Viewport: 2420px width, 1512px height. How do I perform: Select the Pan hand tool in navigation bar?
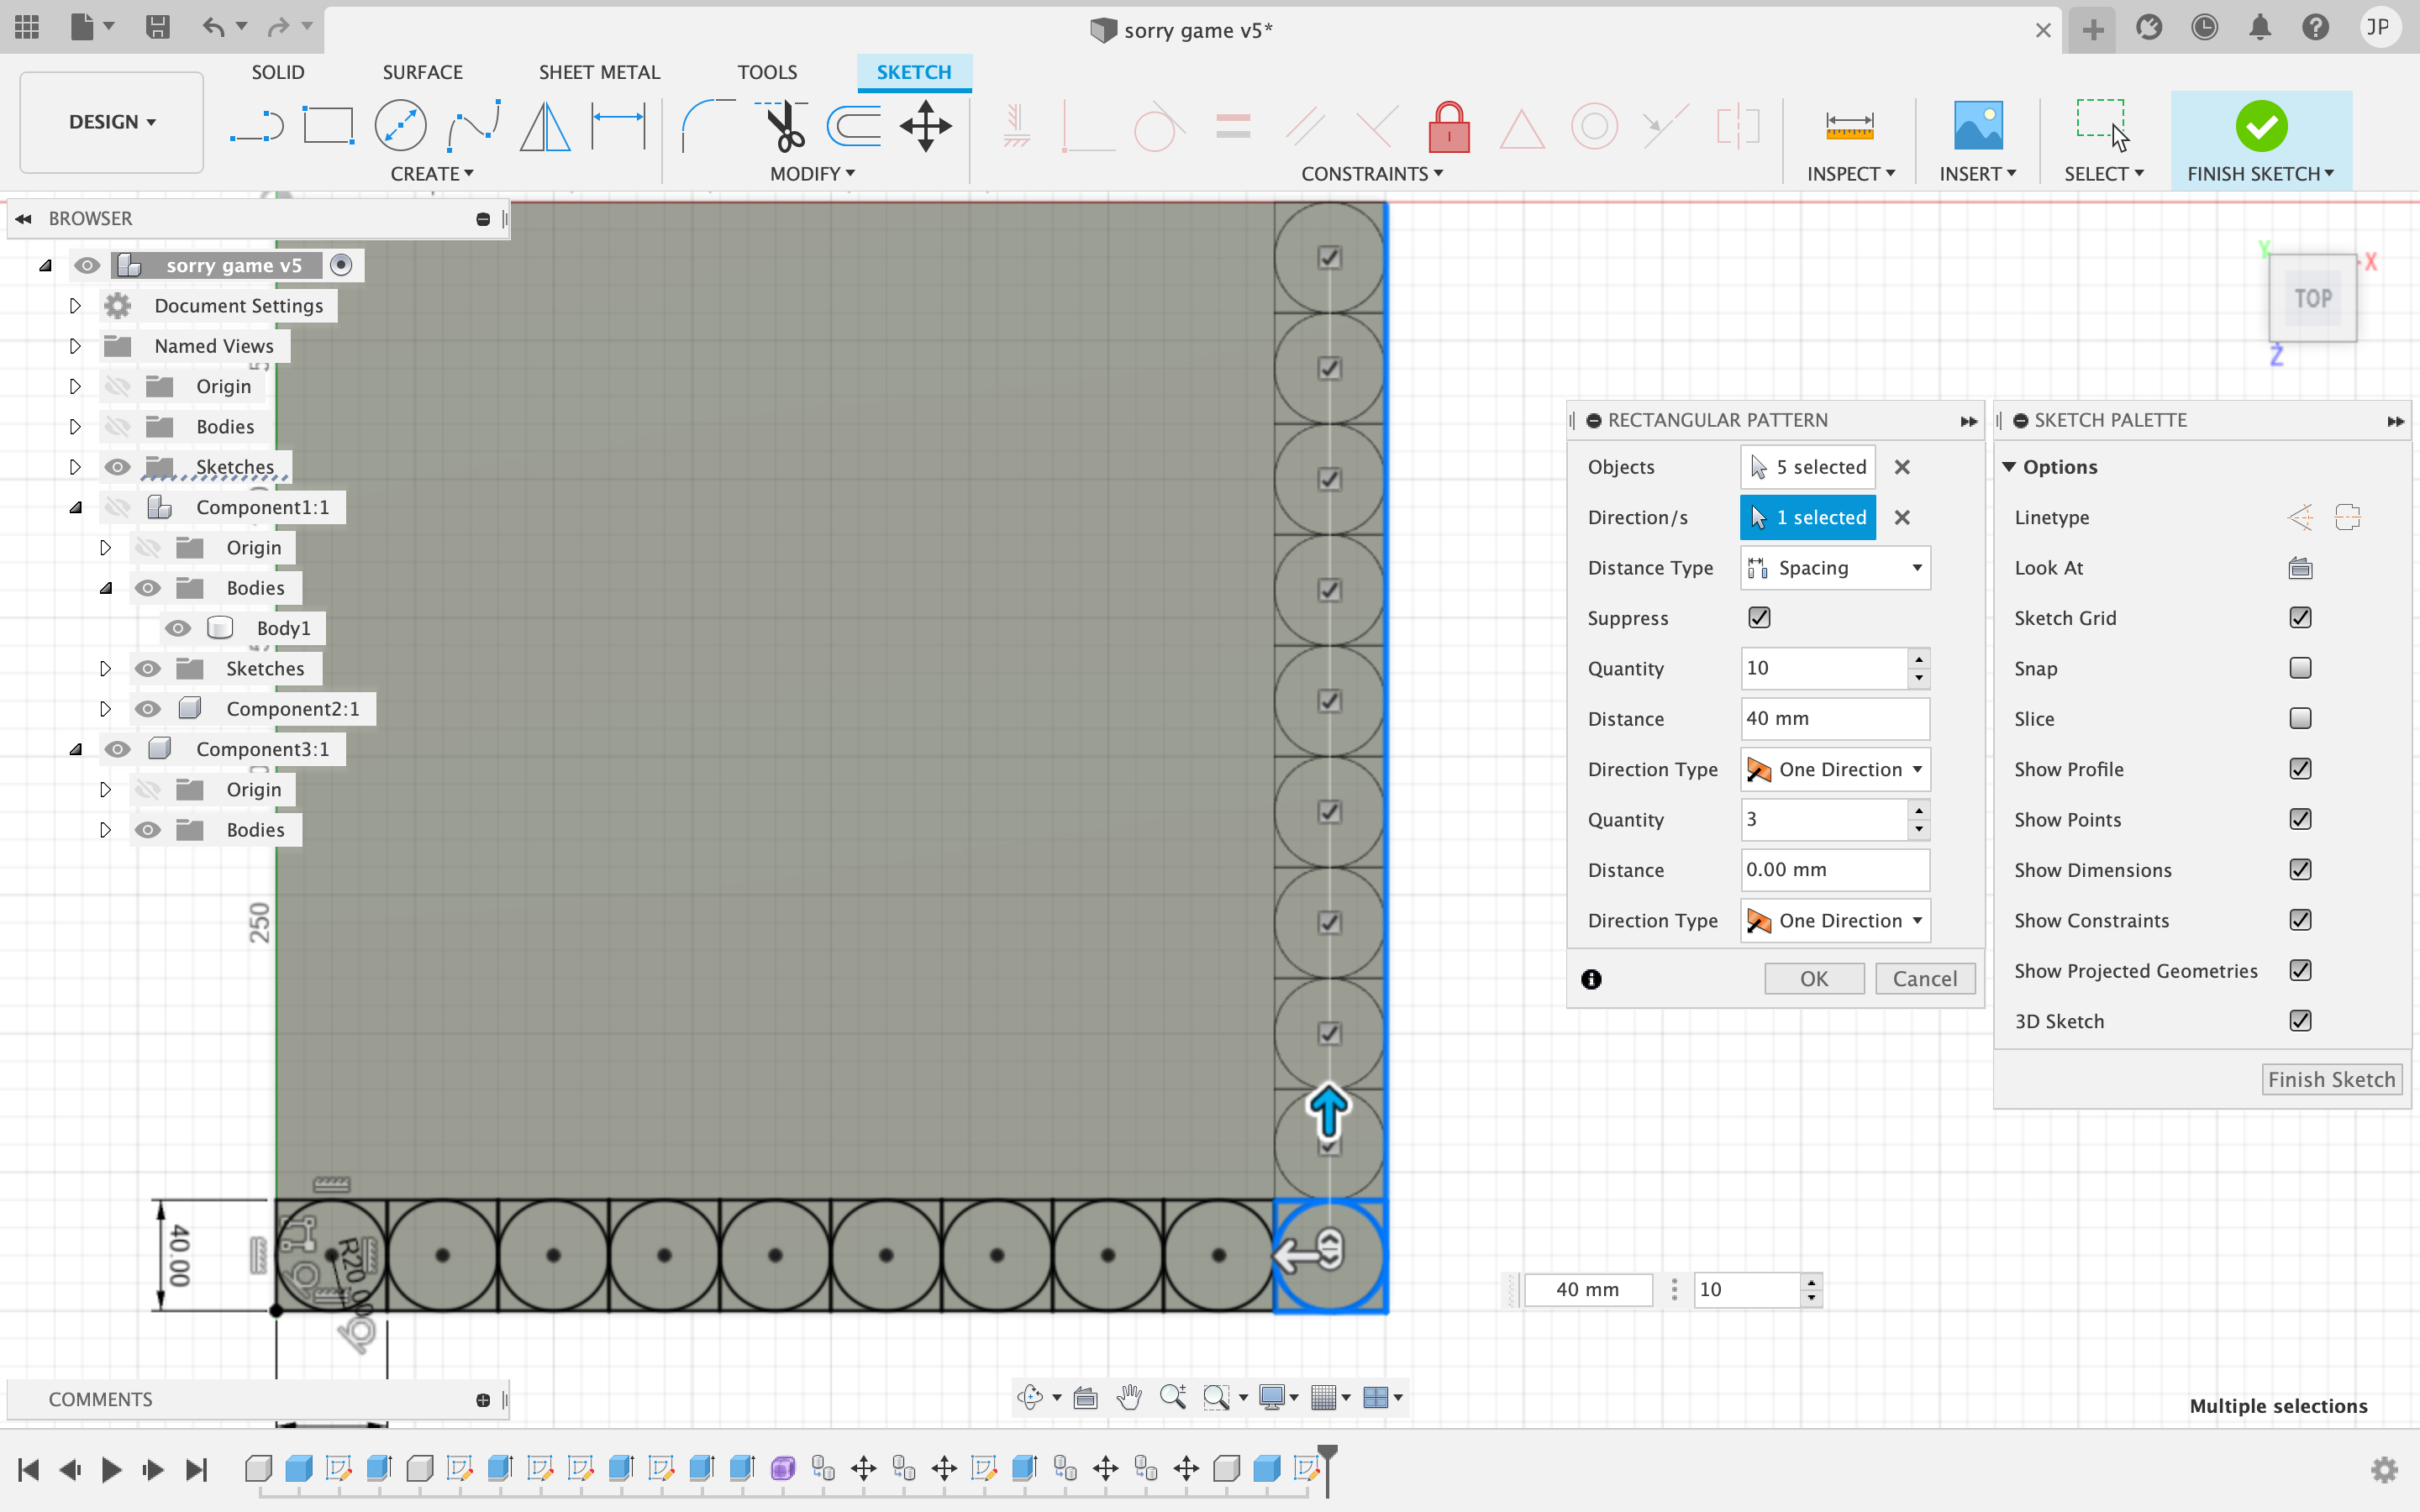pyautogui.click(x=1129, y=1397)
